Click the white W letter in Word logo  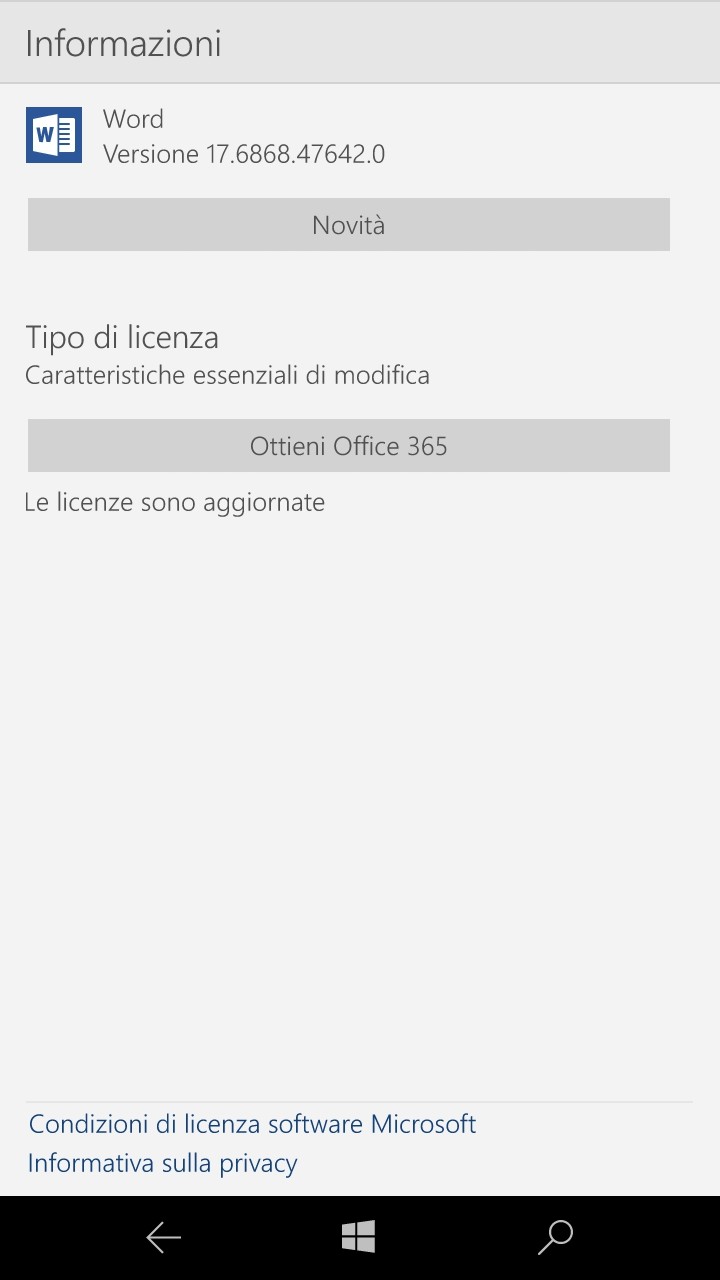coord(45,135)
